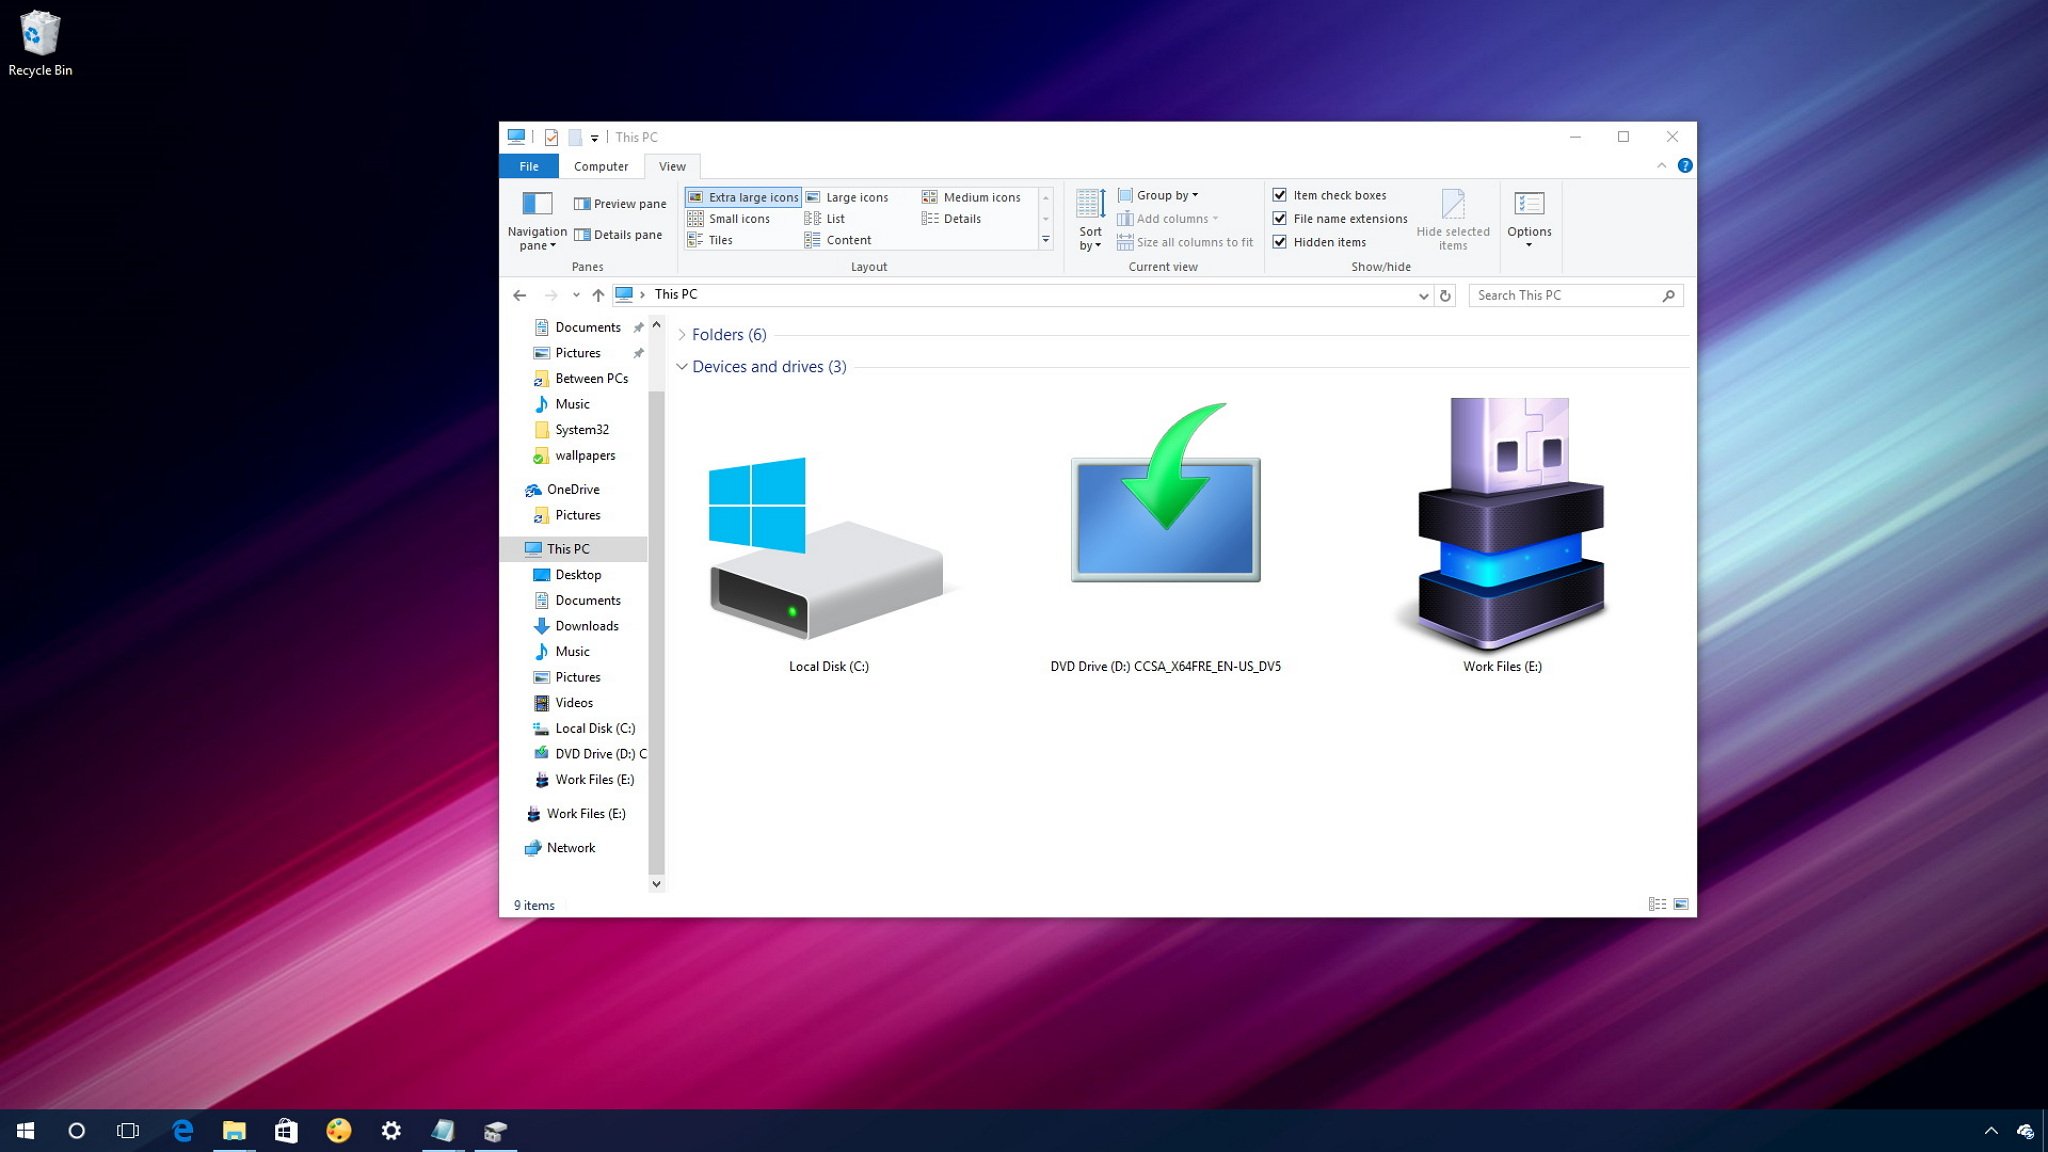Switch to the Computer tab
Screen dimensions: 2048x1152
click(x=600, y=165)
